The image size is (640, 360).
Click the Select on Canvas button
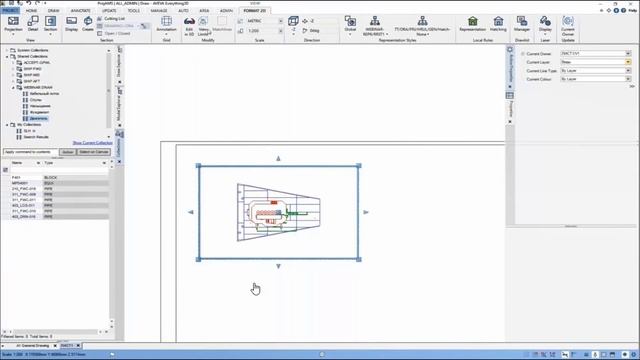(93, 152)
